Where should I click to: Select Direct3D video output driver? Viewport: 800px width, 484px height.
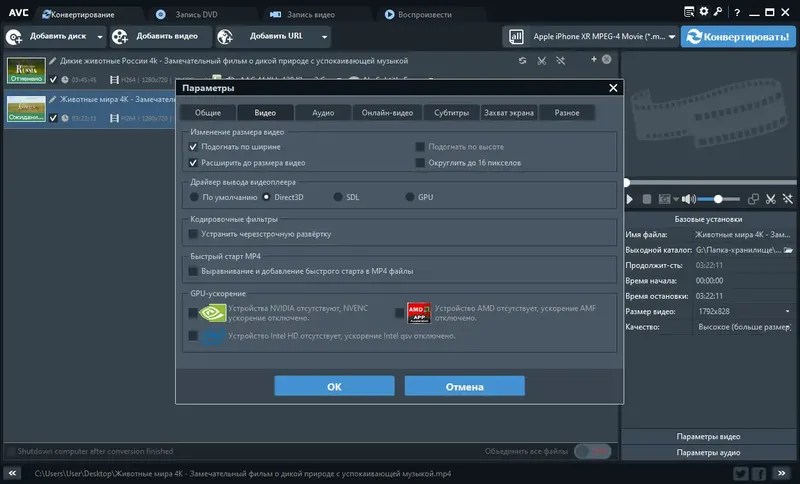266,197
